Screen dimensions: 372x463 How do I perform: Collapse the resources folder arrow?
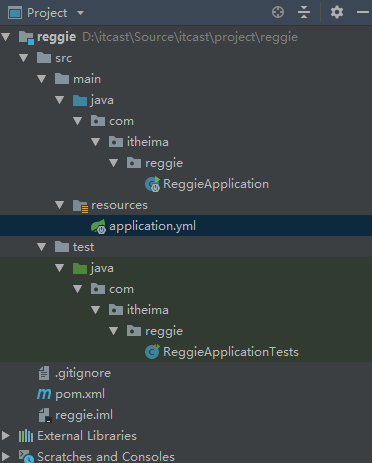60,205
